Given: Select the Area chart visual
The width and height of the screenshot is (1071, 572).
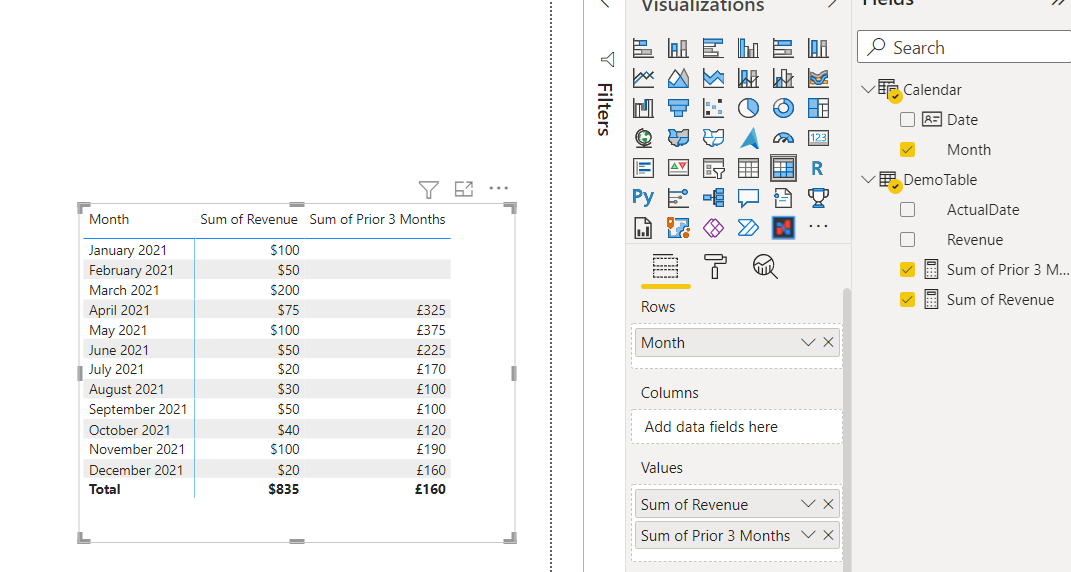Looking at the screenshot, I should (x=678, y=78).
